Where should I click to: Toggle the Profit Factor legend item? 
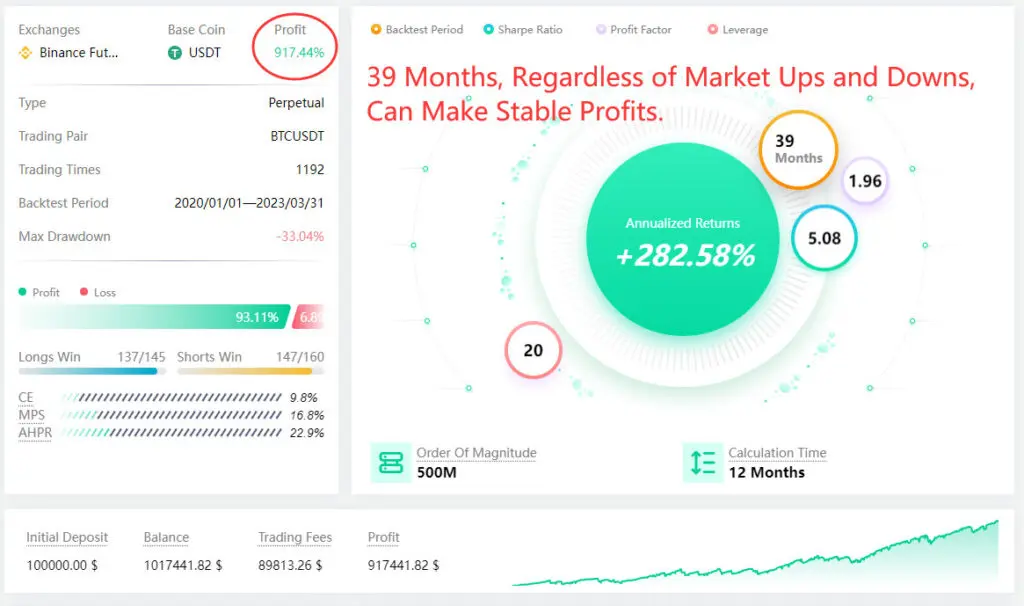click(x=633, y=30)
